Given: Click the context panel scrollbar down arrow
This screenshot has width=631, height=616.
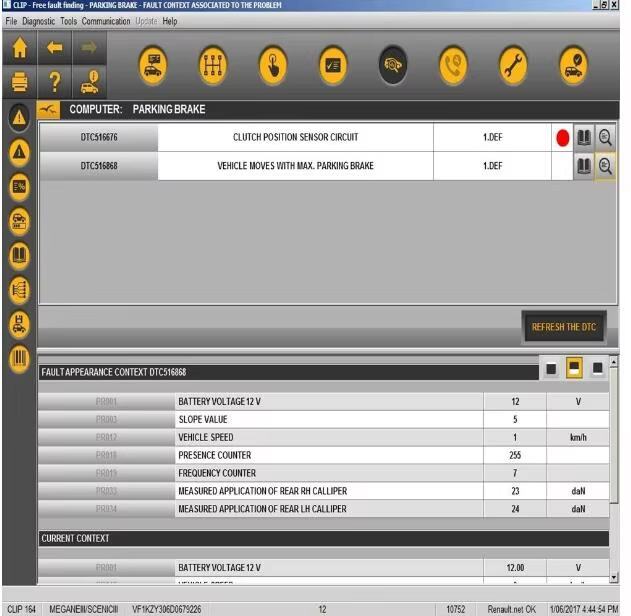Looking at the screenshot, I should click(x=614, y=578).
